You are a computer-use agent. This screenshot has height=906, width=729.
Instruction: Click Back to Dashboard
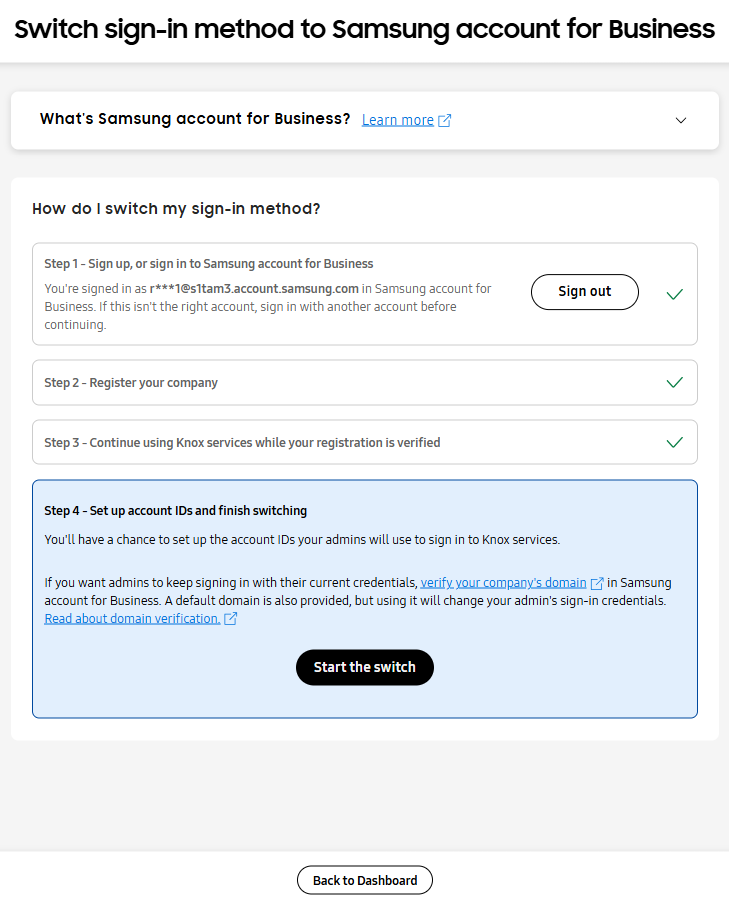364,880
